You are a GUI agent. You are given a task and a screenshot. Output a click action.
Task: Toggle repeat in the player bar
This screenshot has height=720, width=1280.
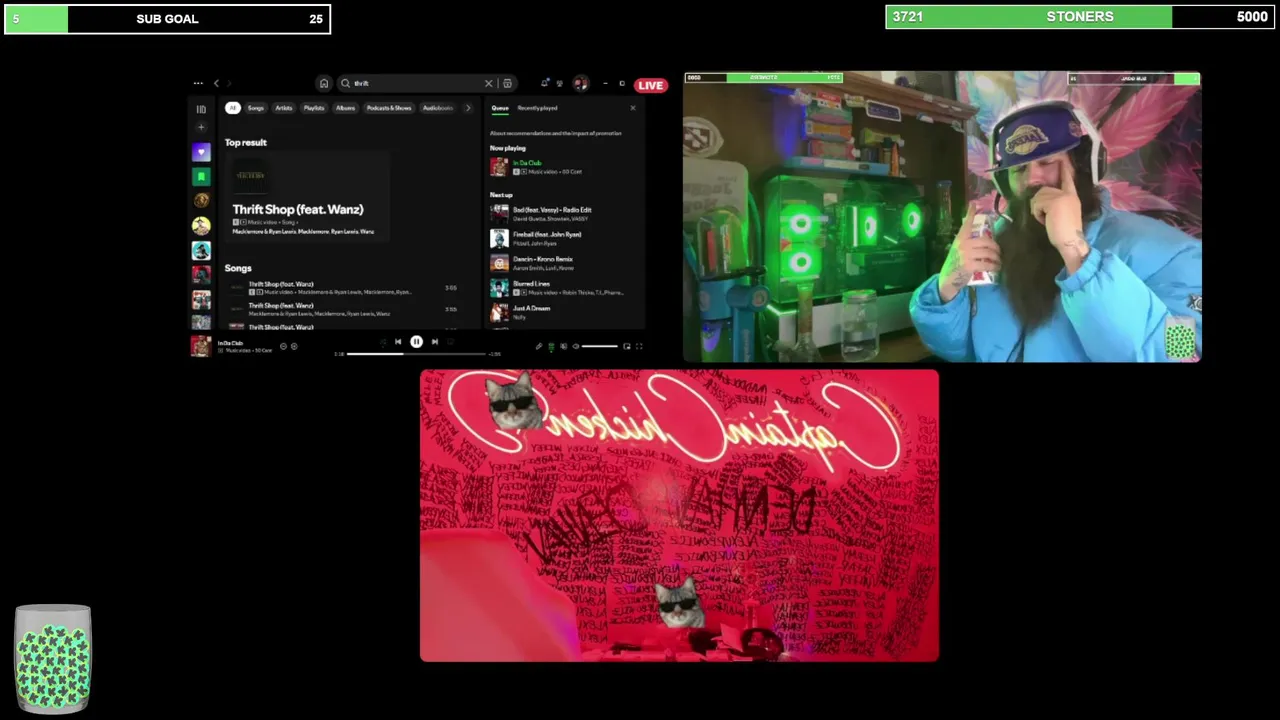(451, 341)
